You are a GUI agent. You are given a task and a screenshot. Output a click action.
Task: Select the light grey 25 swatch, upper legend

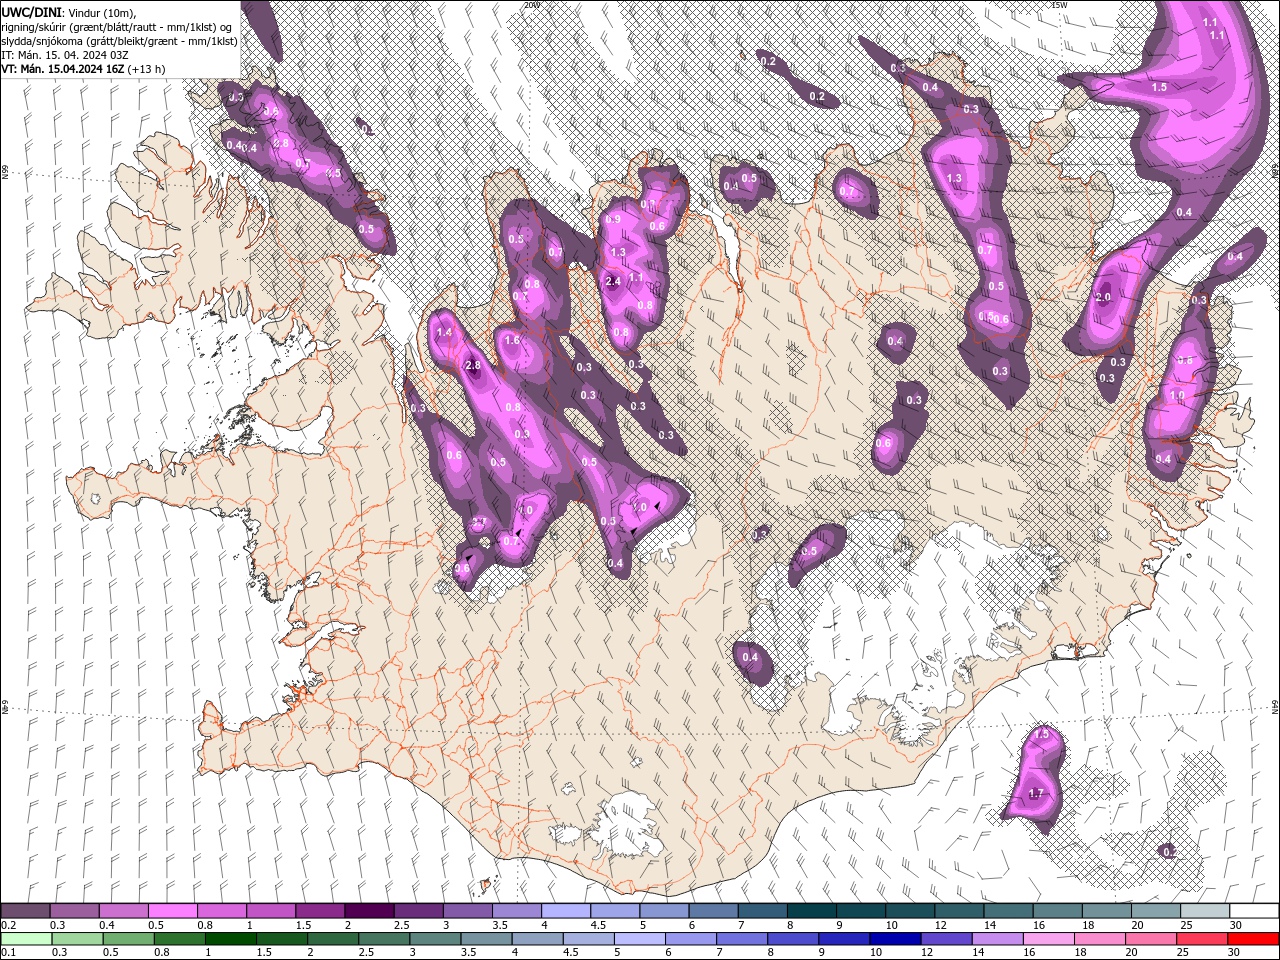click(x=1205, y=911)
